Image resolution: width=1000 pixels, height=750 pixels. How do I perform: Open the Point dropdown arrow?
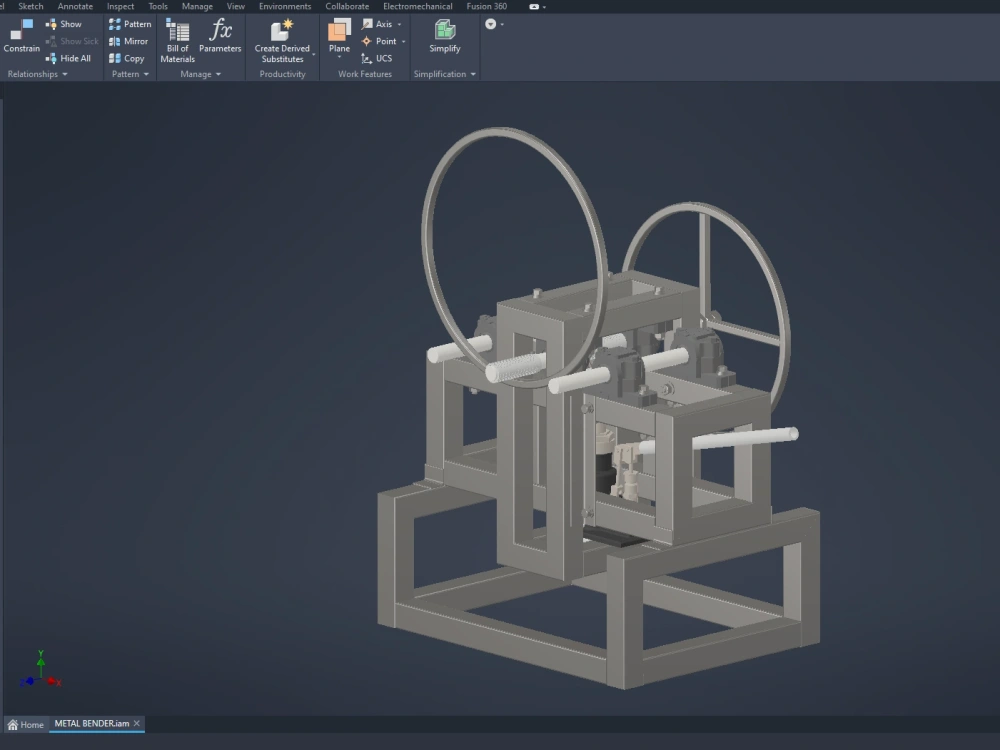404,41
